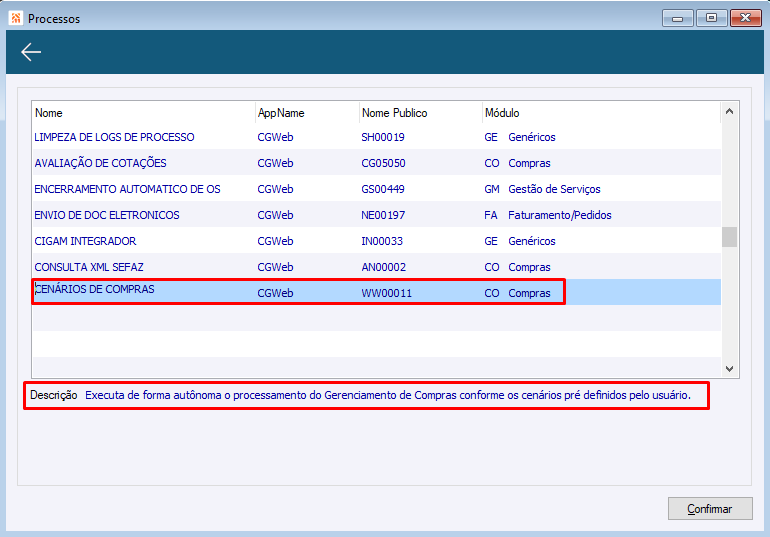
Task: Select CIGAM INTEGRADOR row
Action: [x=377, y=241]
